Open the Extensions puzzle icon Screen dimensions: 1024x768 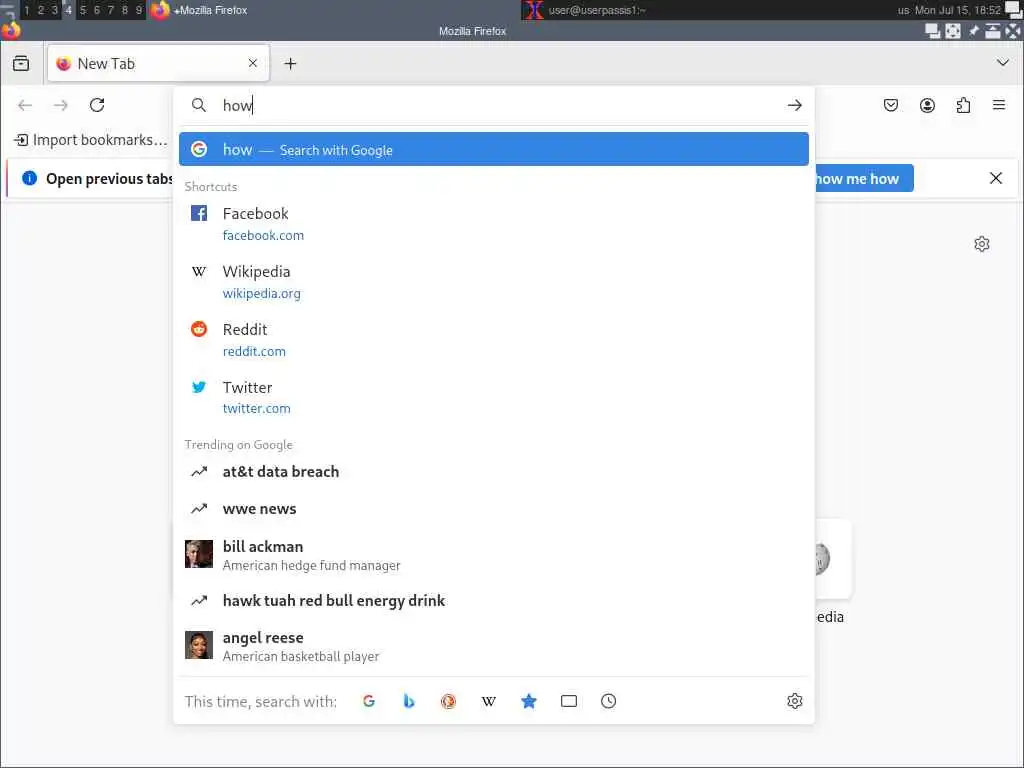[x=963, y=105]
